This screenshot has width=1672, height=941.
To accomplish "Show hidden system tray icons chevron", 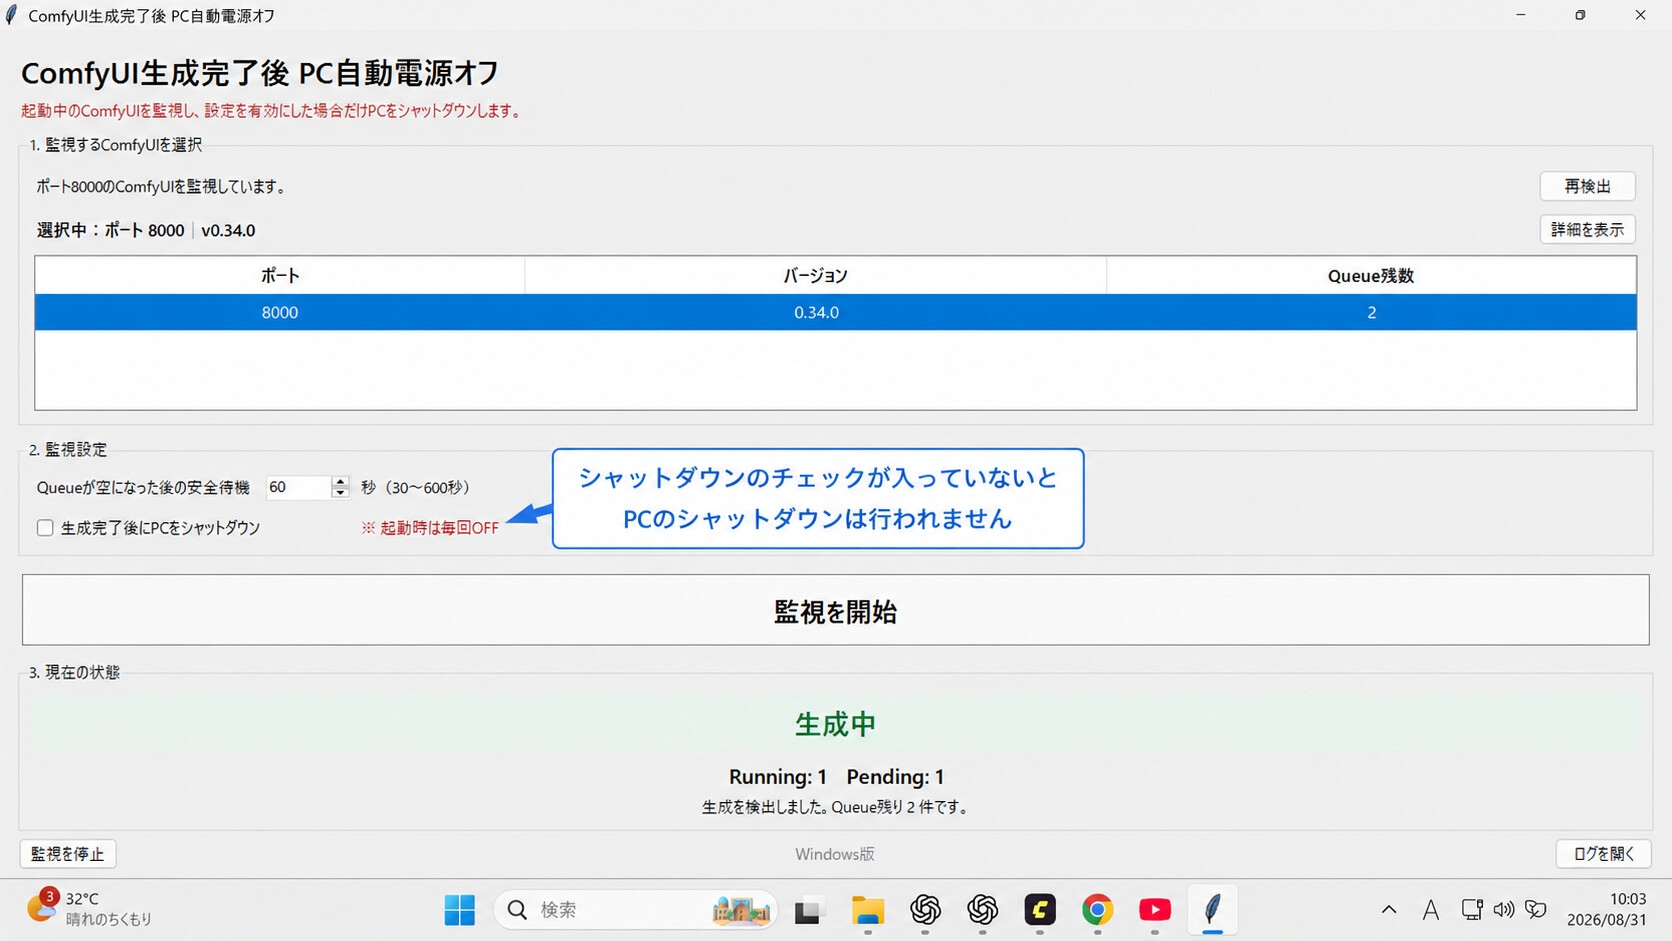I will (1389, 910).
